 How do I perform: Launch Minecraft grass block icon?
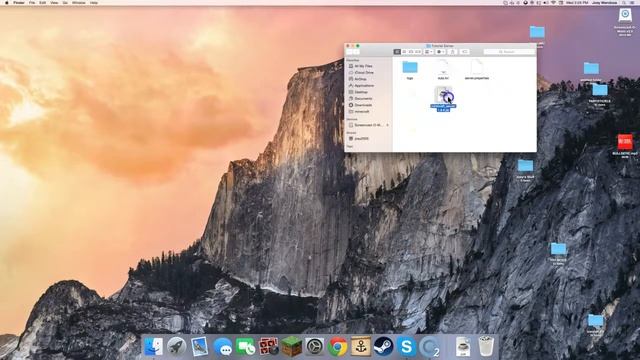coord(291,347)
